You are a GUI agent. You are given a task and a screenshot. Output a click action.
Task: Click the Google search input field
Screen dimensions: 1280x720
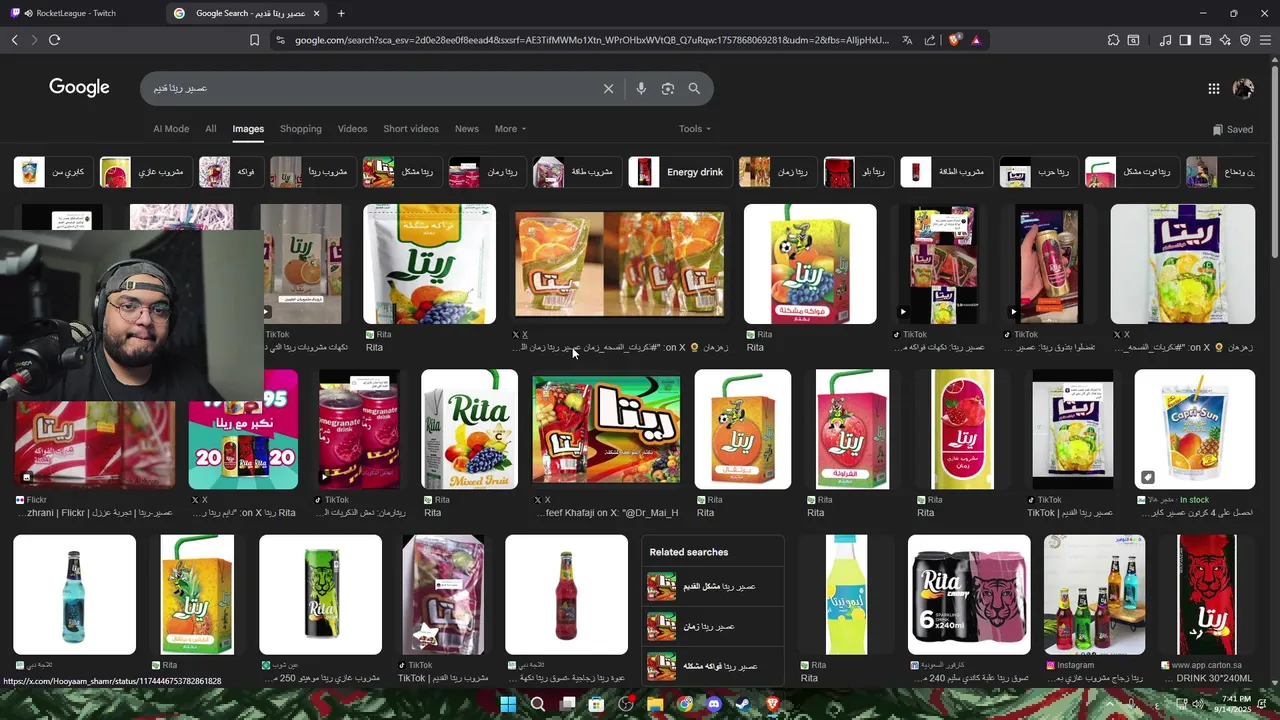[x=370, y=88]
